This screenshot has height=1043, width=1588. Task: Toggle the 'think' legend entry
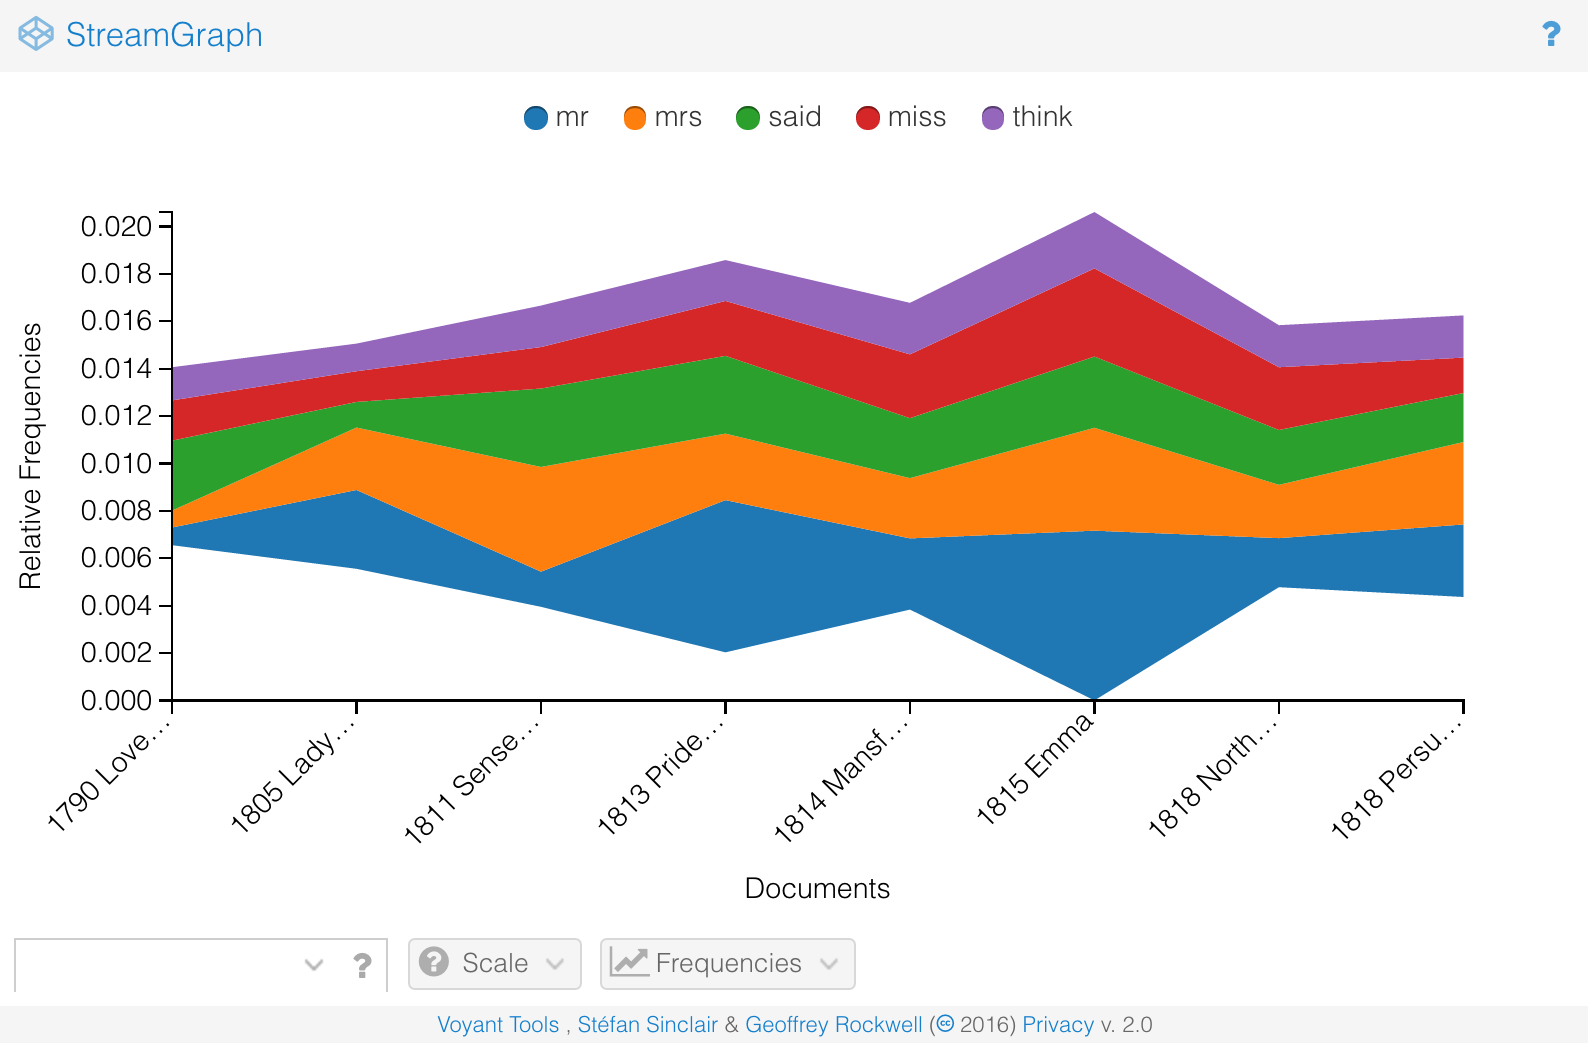coord(1027,118)
